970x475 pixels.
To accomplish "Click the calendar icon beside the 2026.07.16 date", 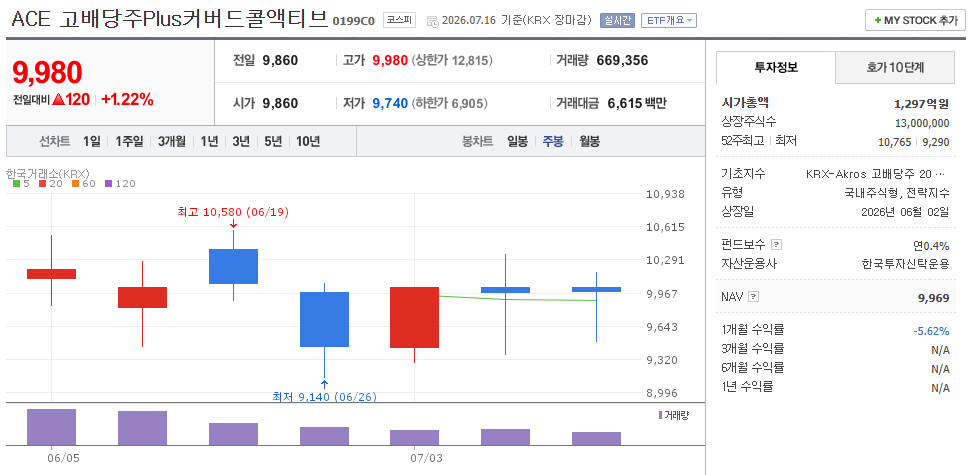I will click(x=432, y=22).
